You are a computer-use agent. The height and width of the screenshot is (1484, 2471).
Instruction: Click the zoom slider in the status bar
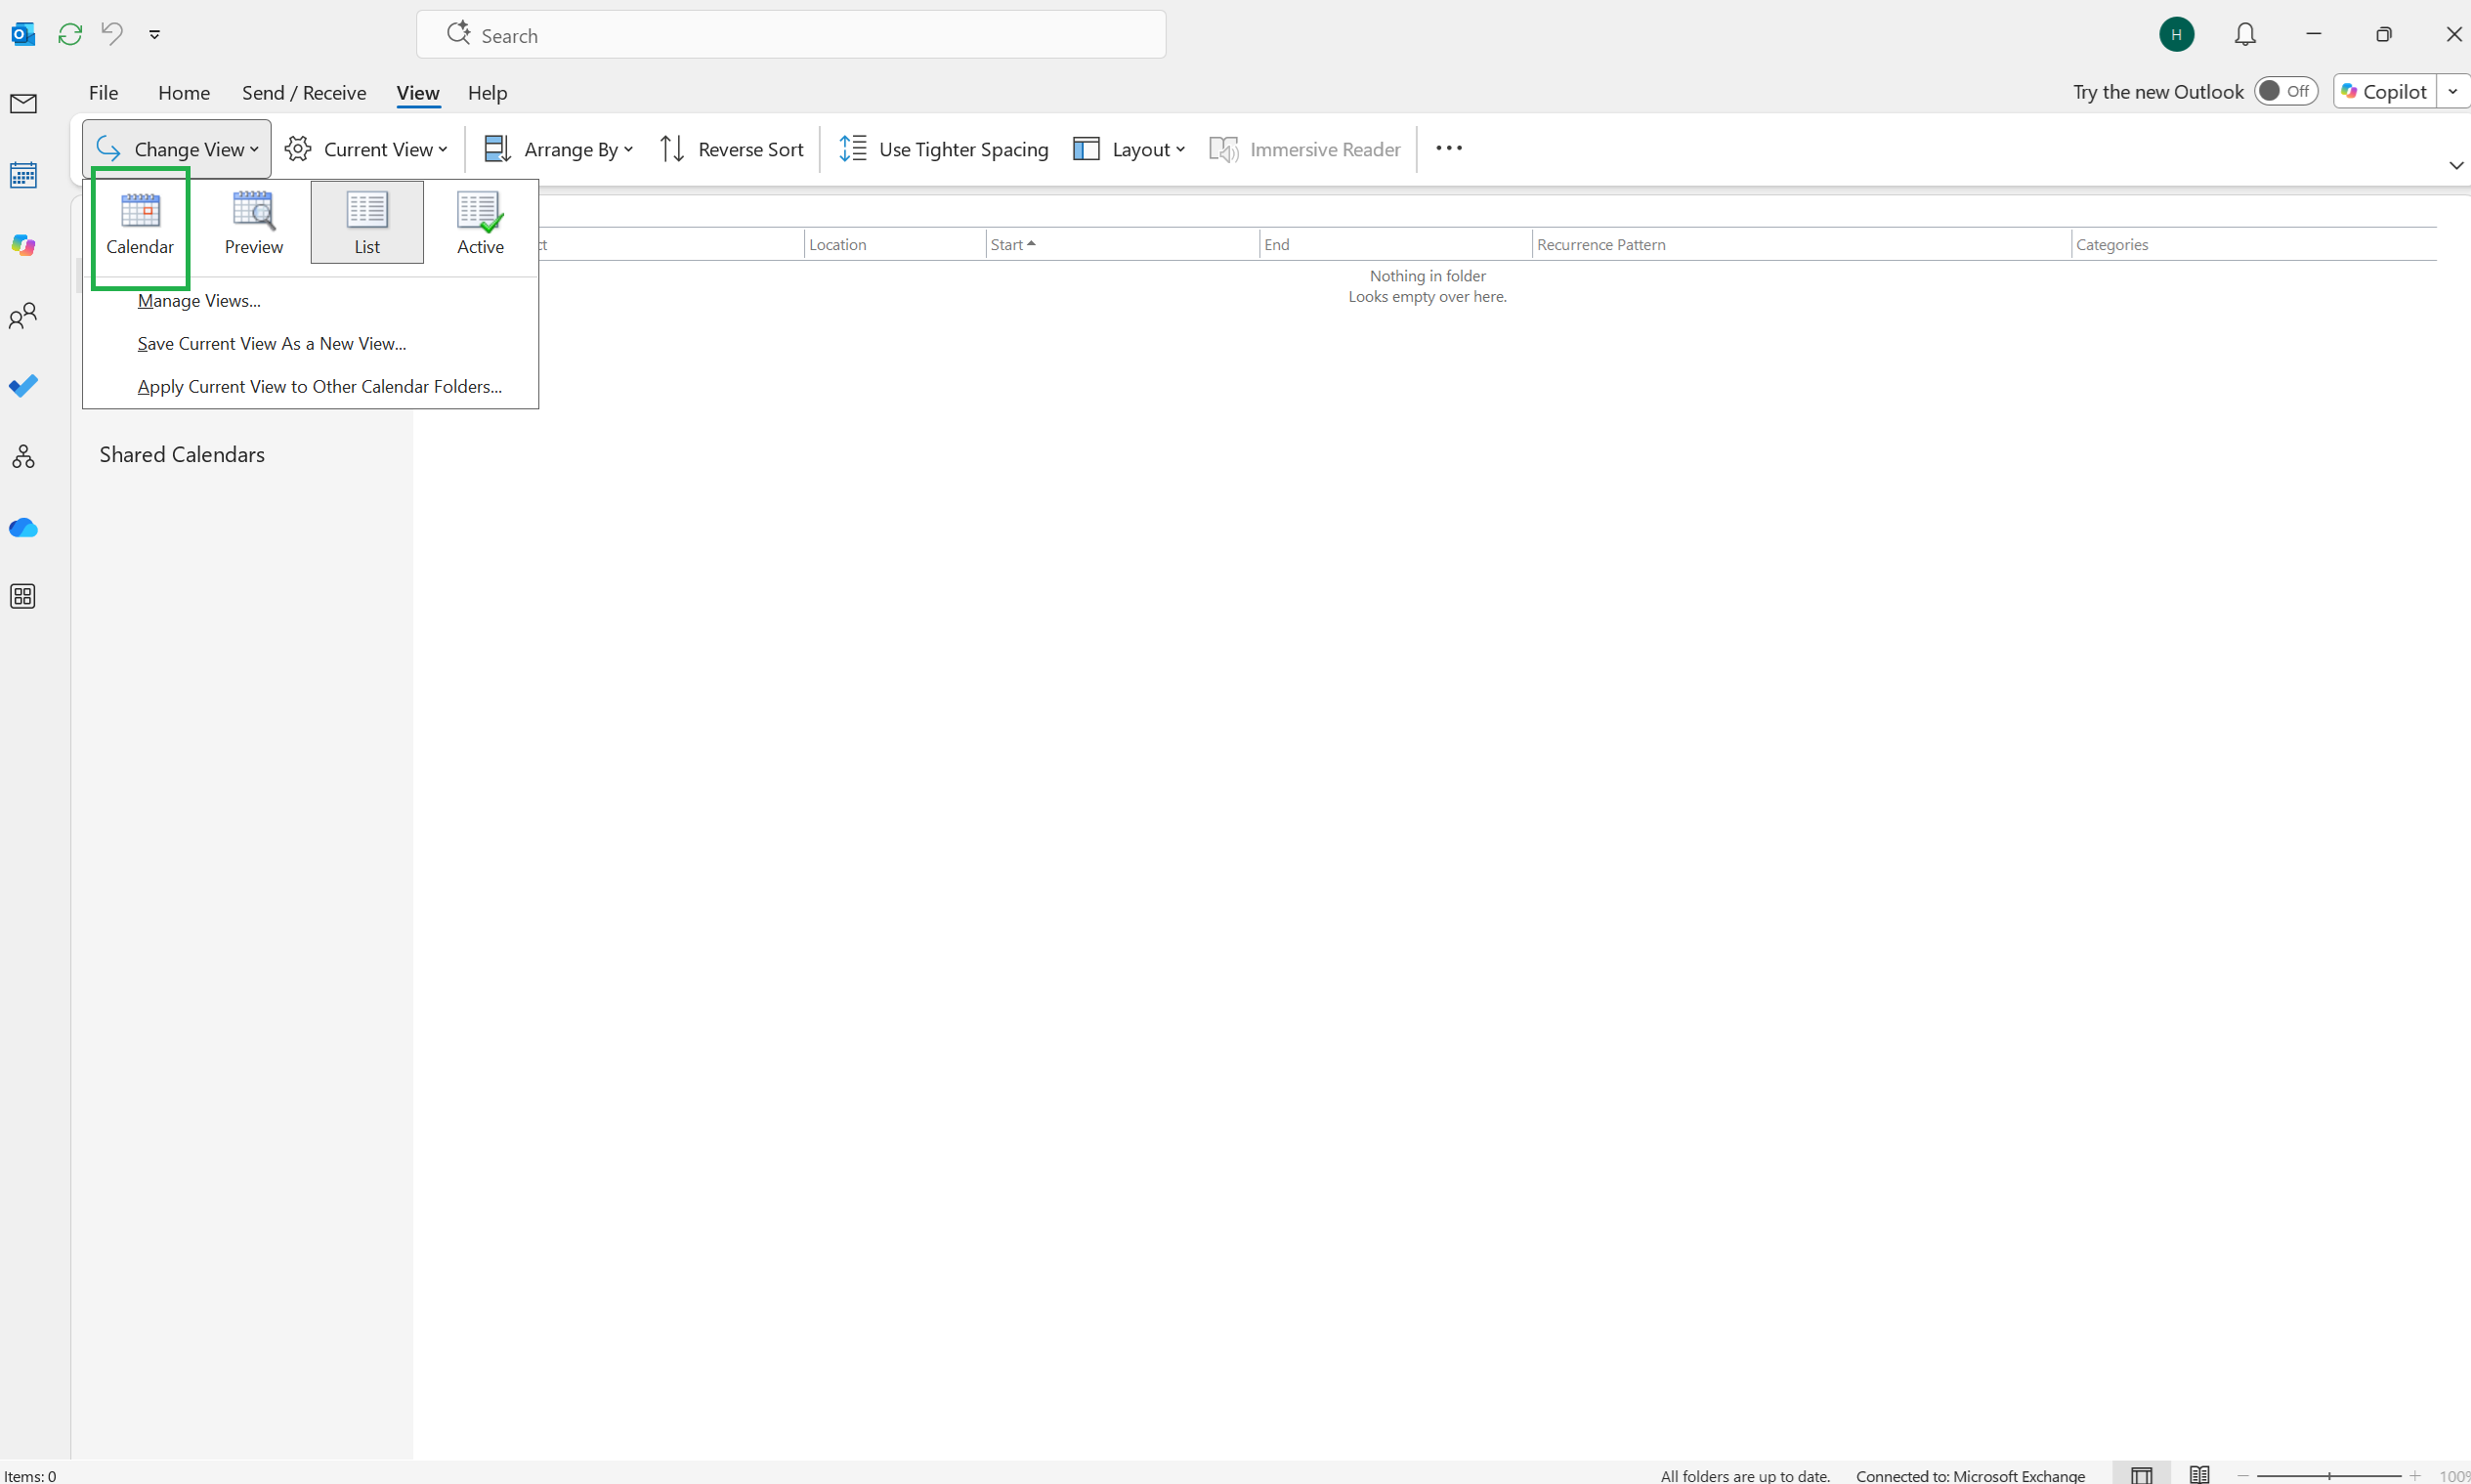pyautogui.click(x=2328, y=1475)
